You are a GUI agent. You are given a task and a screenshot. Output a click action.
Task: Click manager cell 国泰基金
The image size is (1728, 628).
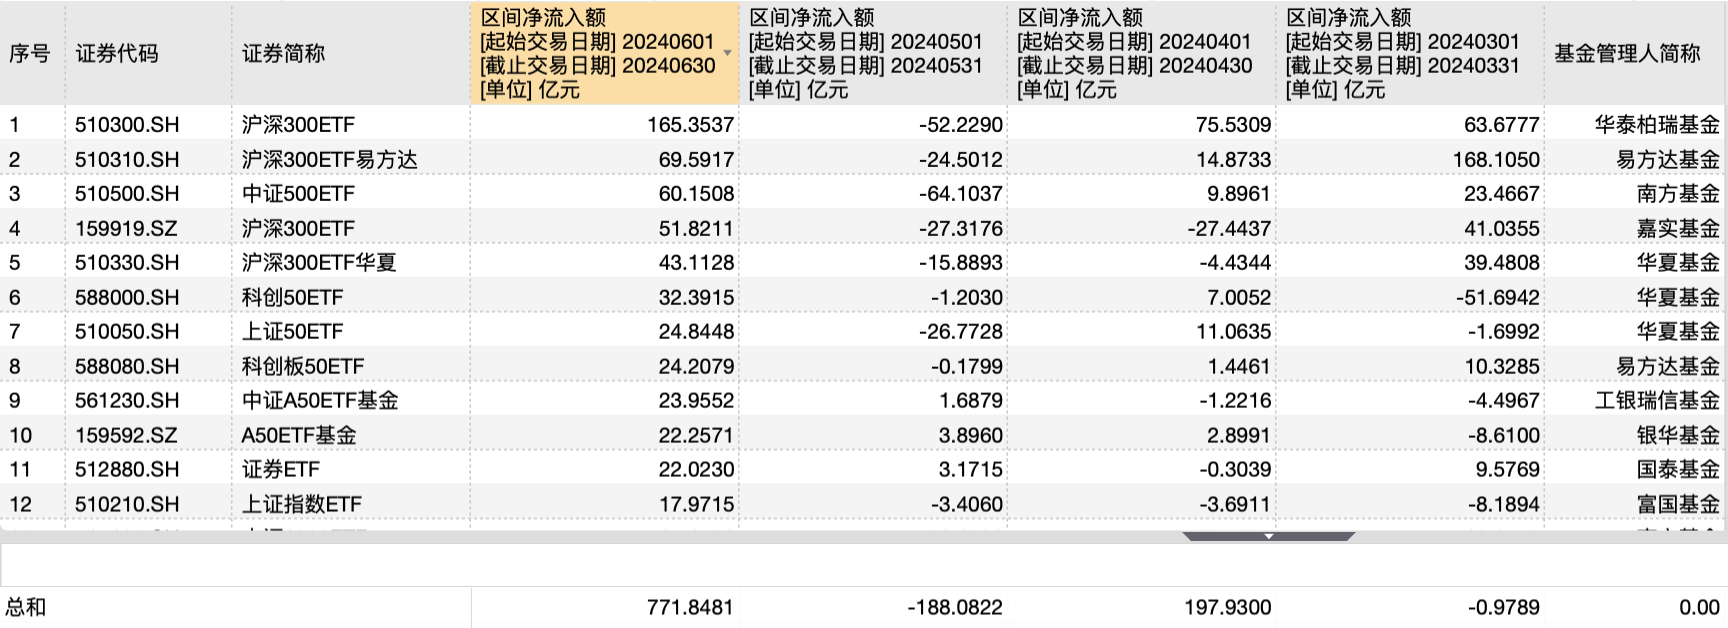[x=1678, y=469]
